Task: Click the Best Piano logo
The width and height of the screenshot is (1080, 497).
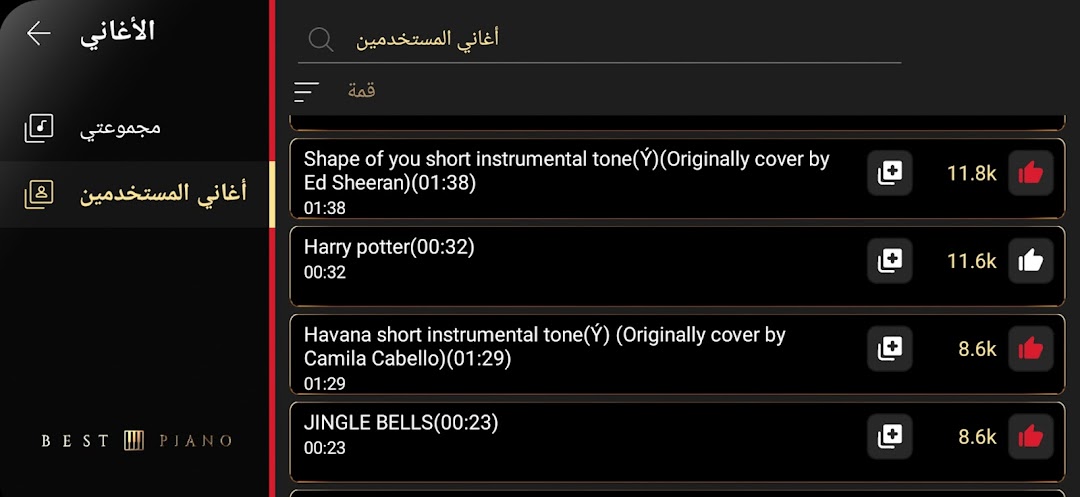Action: (x=136, y=441)
